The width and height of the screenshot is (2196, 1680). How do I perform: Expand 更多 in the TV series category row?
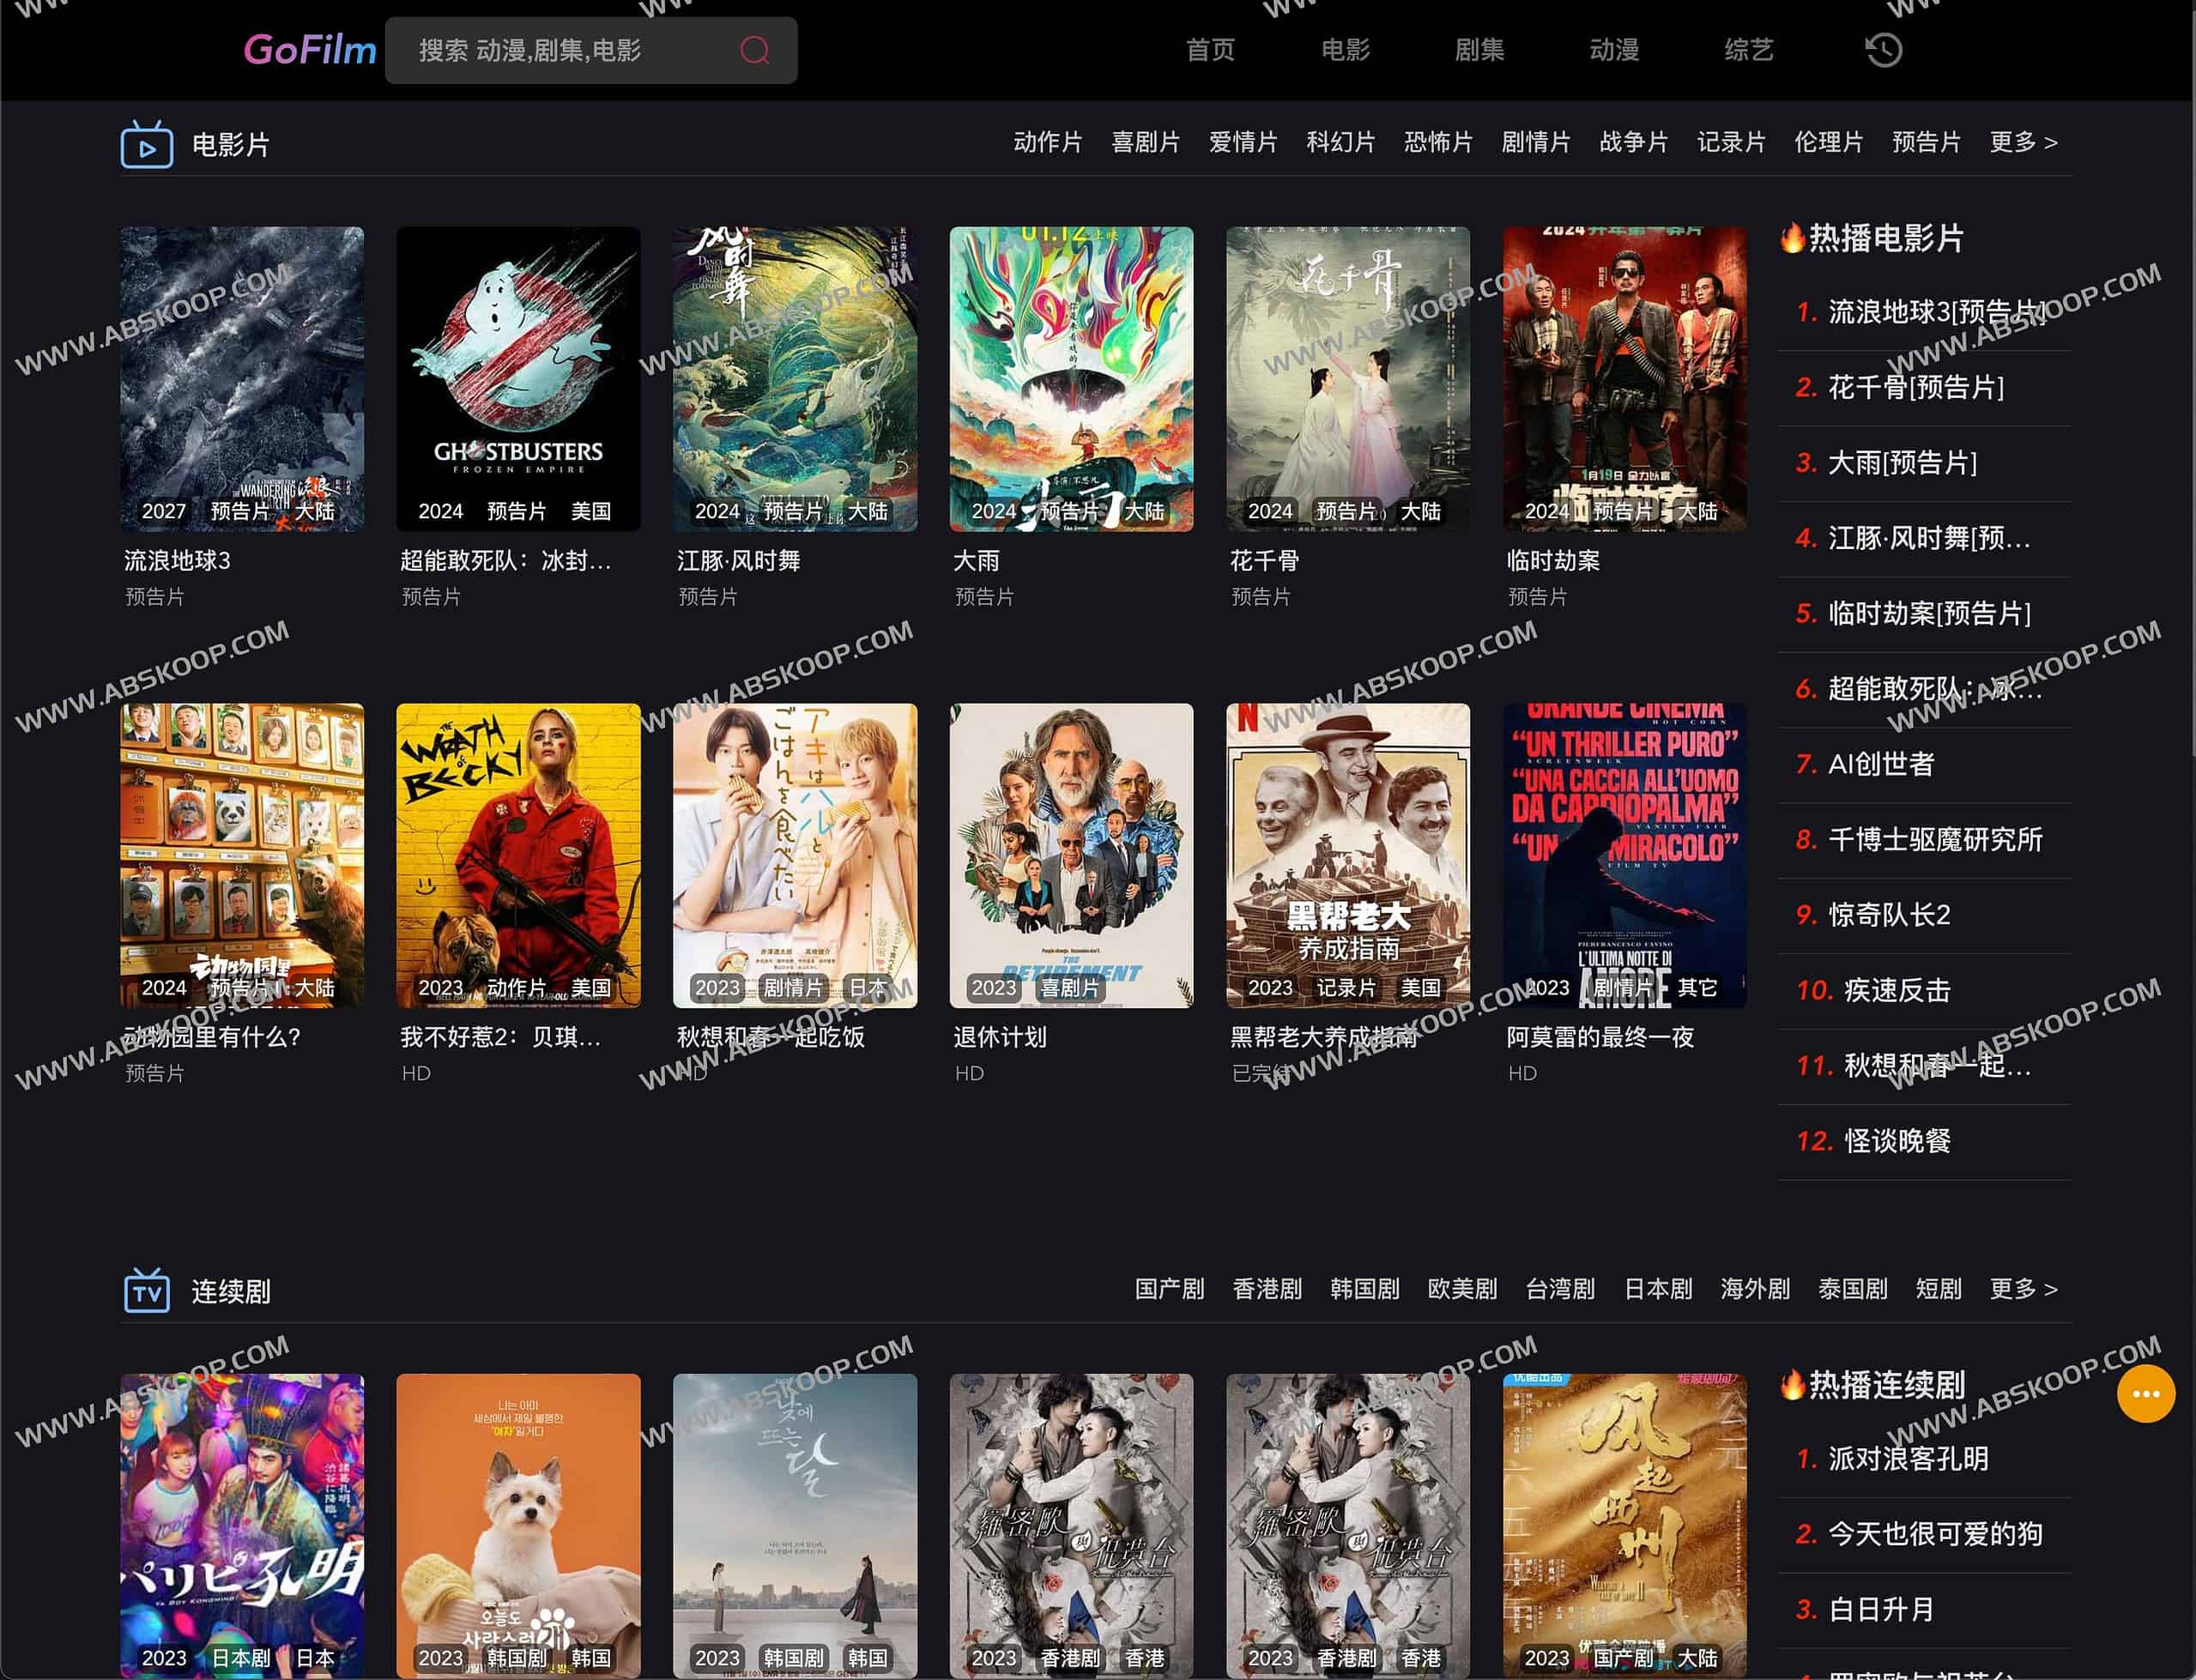pyautogui.click(x=2023, y=1289)
